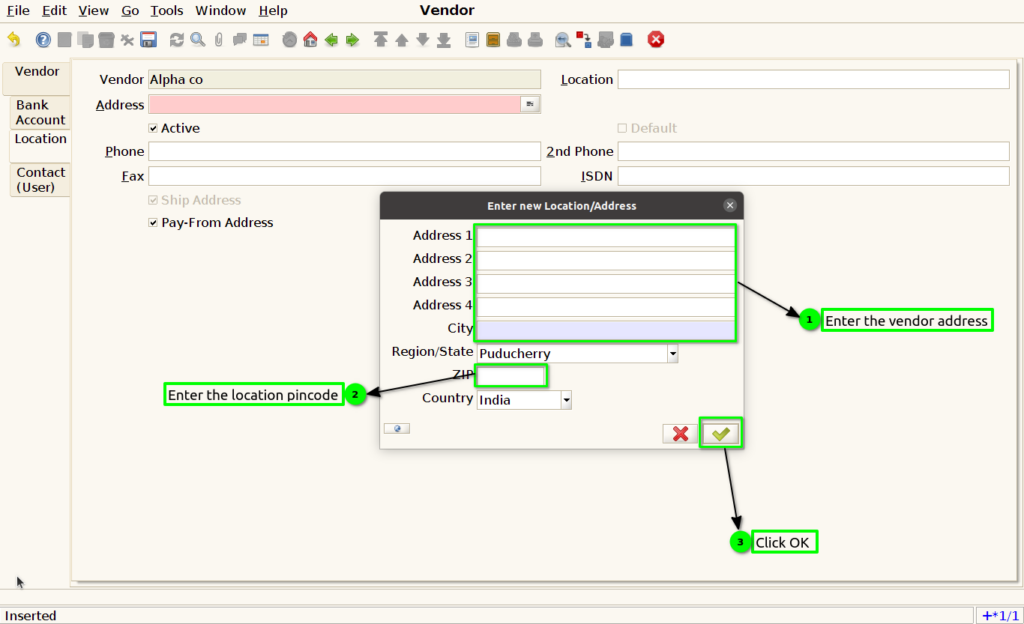Open the Tools menu

[167, 10]
